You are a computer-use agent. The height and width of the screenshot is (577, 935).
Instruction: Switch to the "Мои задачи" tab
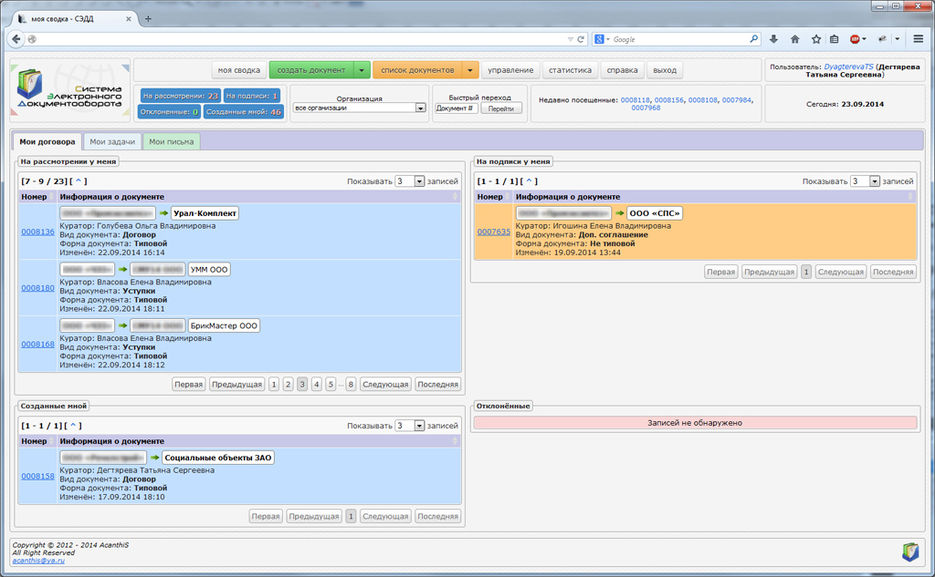pos(112,142)
